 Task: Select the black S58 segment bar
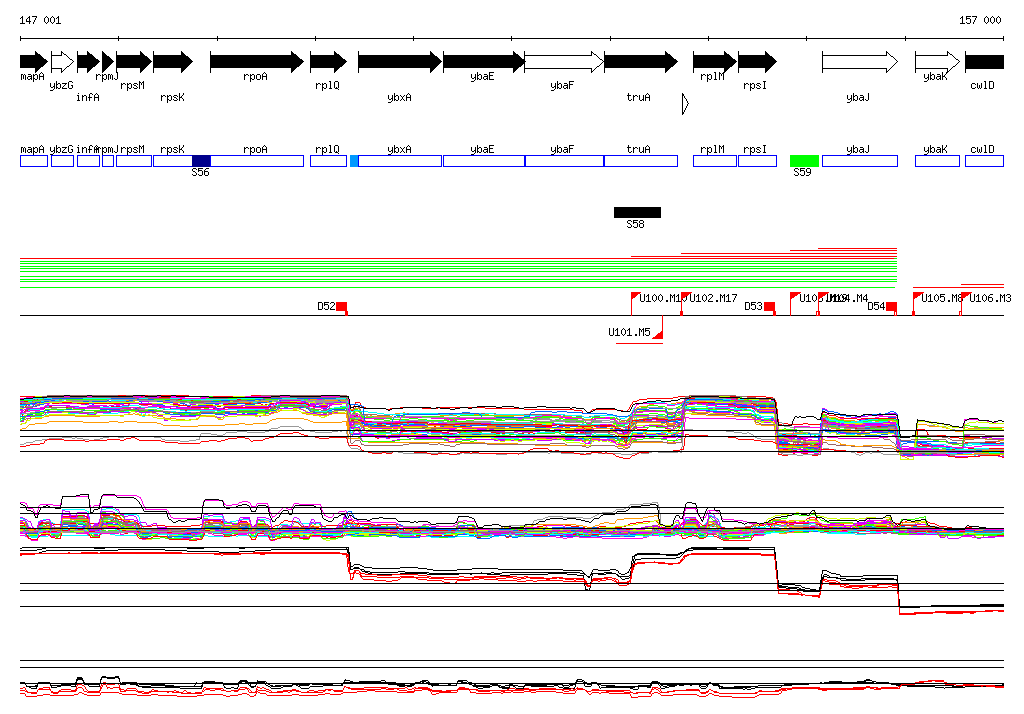coord(637,212)
